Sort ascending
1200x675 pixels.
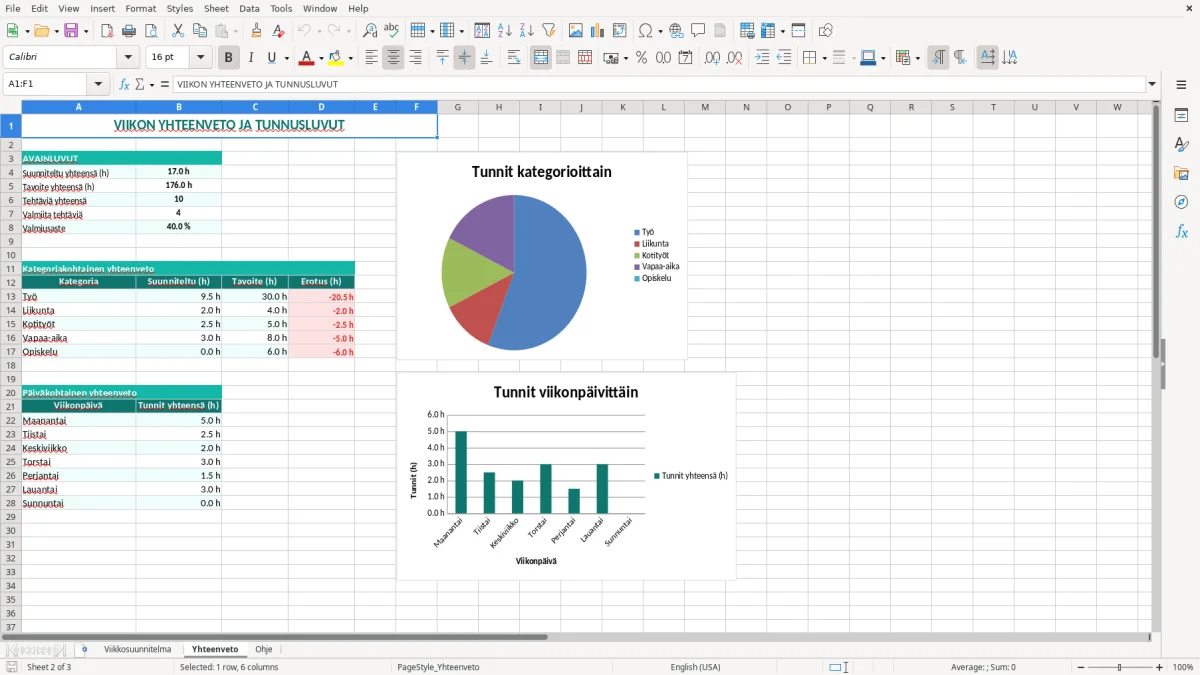[x=505, y=31]
